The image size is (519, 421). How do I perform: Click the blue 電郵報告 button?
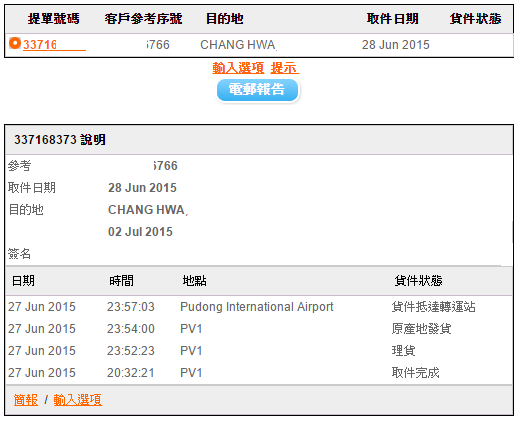click(257, 90)
